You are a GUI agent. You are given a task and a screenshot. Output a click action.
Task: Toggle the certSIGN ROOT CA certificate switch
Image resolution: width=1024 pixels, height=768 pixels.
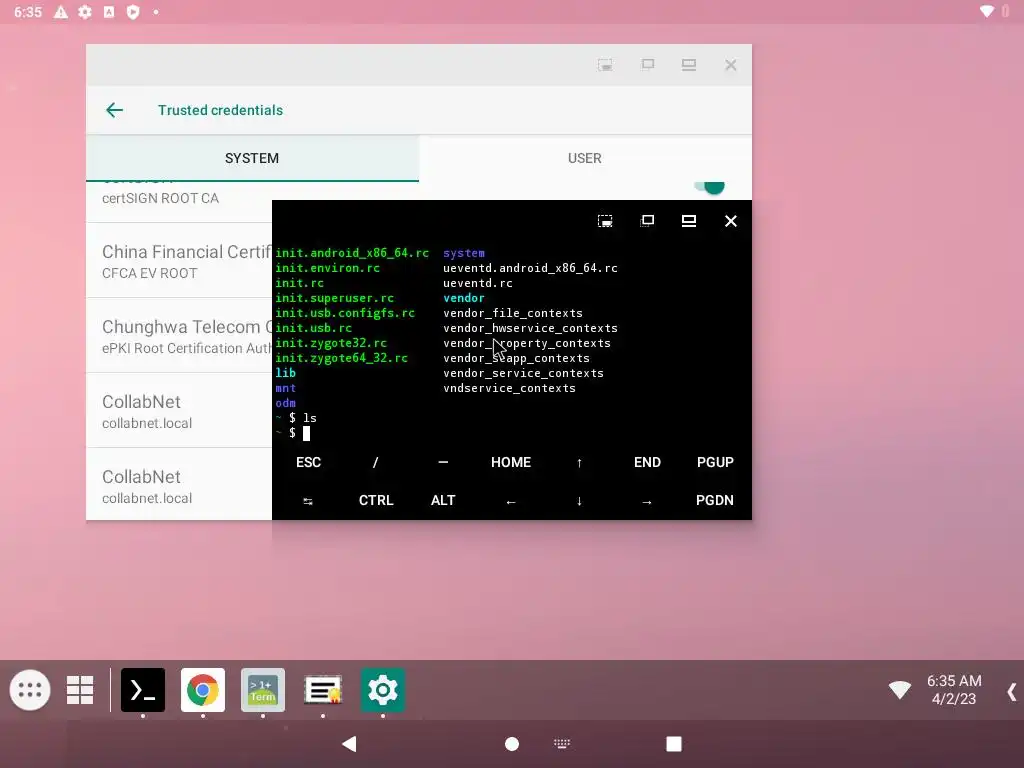(710, 187)
